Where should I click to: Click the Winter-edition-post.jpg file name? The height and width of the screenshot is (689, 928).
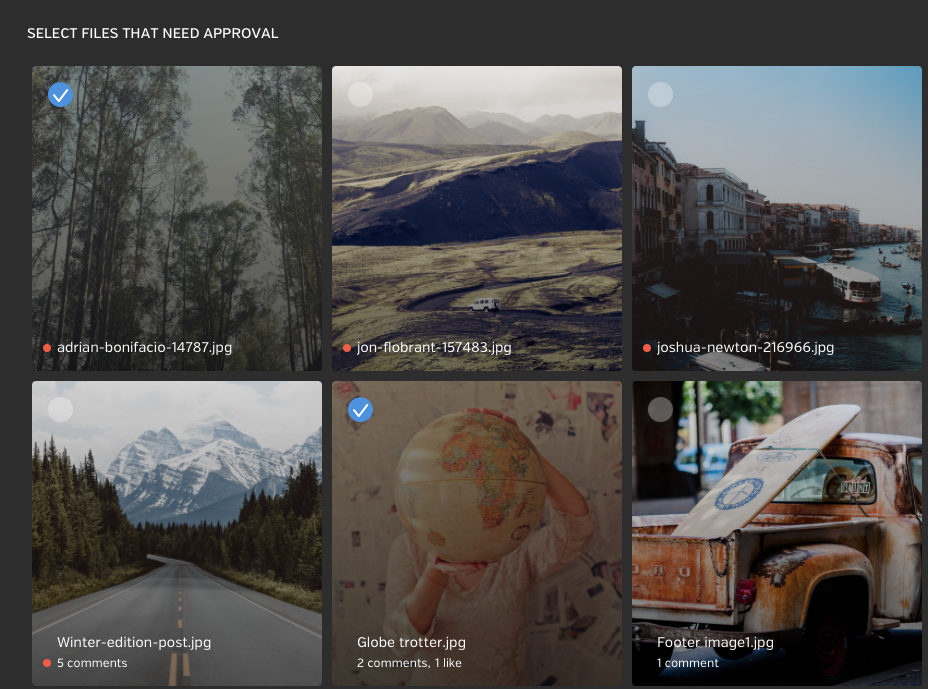[134, 642]
